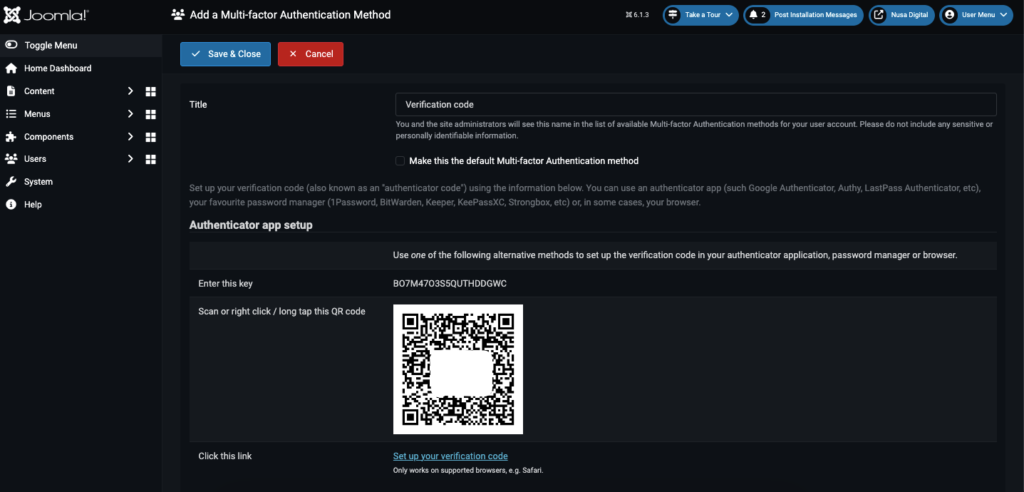Click the notification bell icon
Screen dimensions: 1024x492
[754, 14]
